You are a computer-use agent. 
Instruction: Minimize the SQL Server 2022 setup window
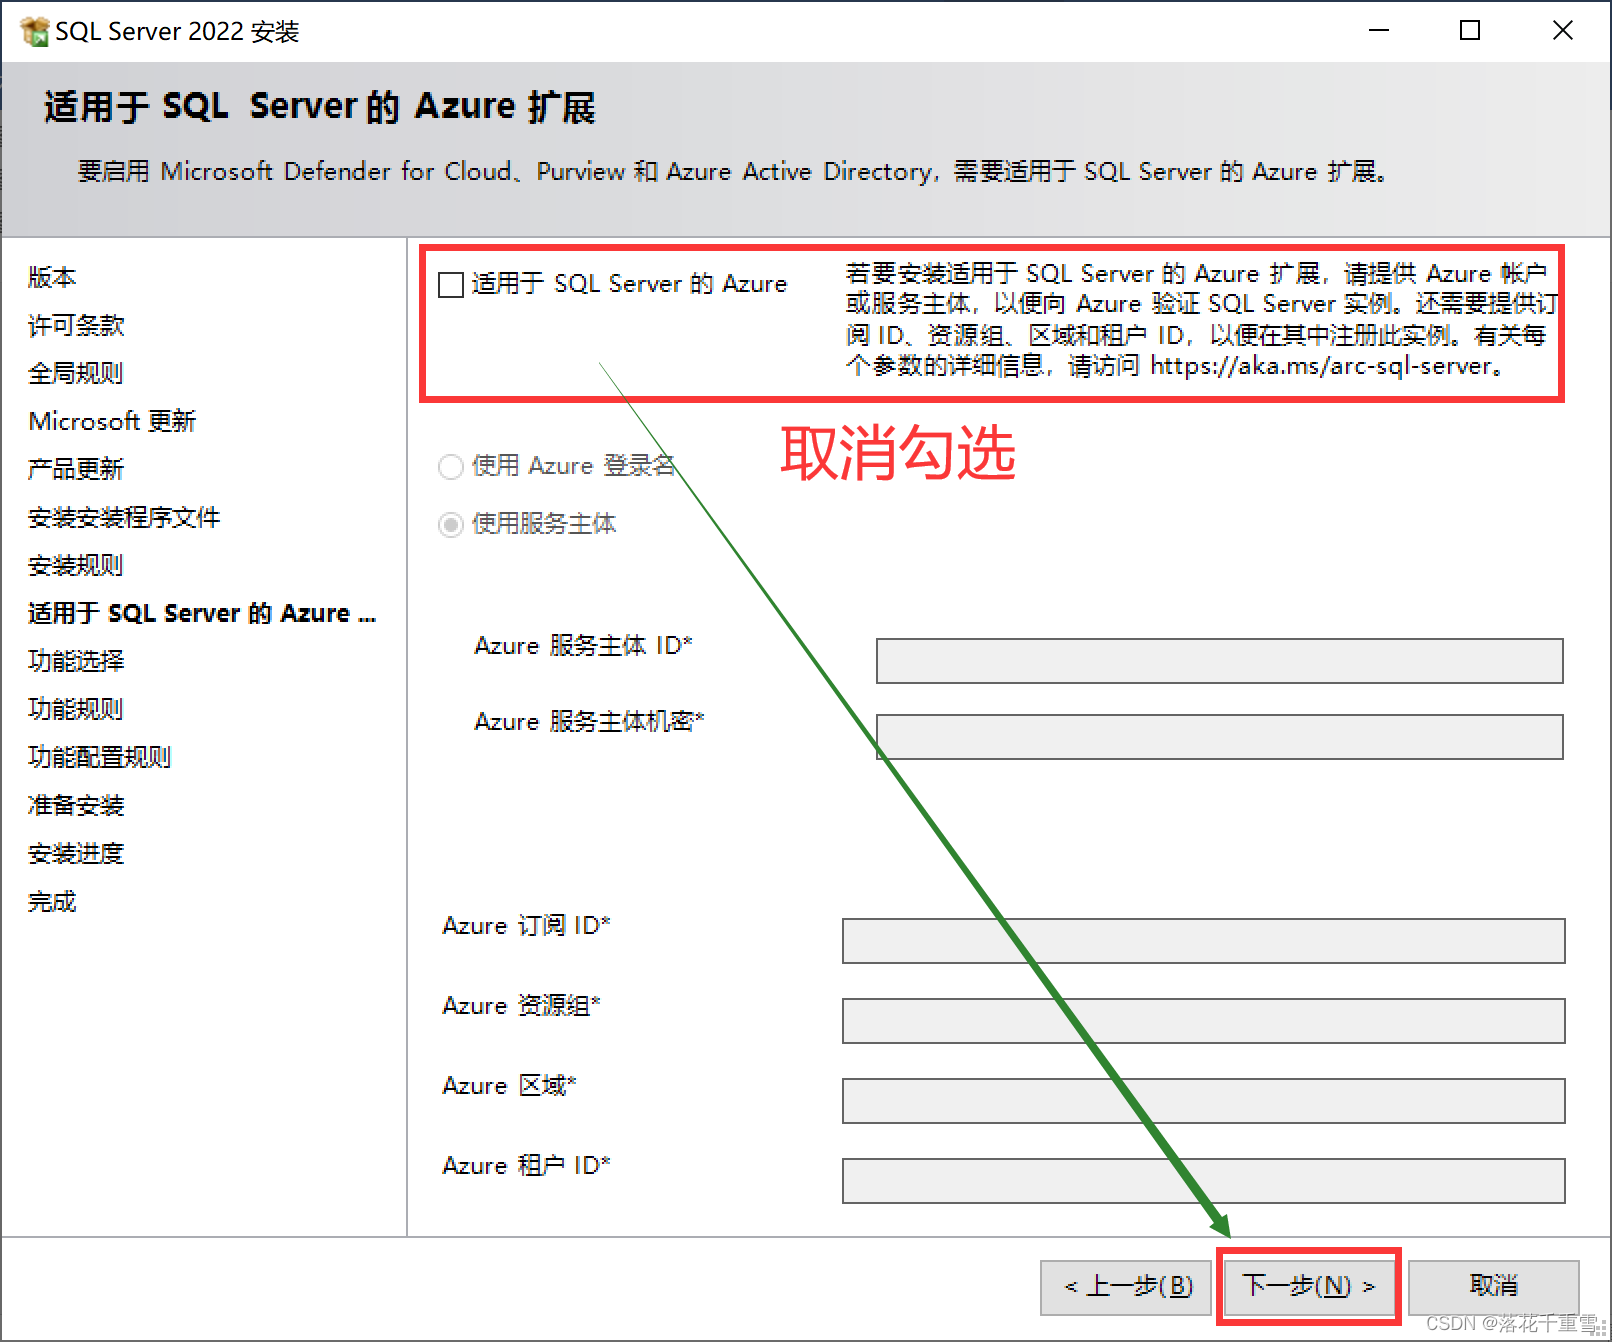(1379, 31)
